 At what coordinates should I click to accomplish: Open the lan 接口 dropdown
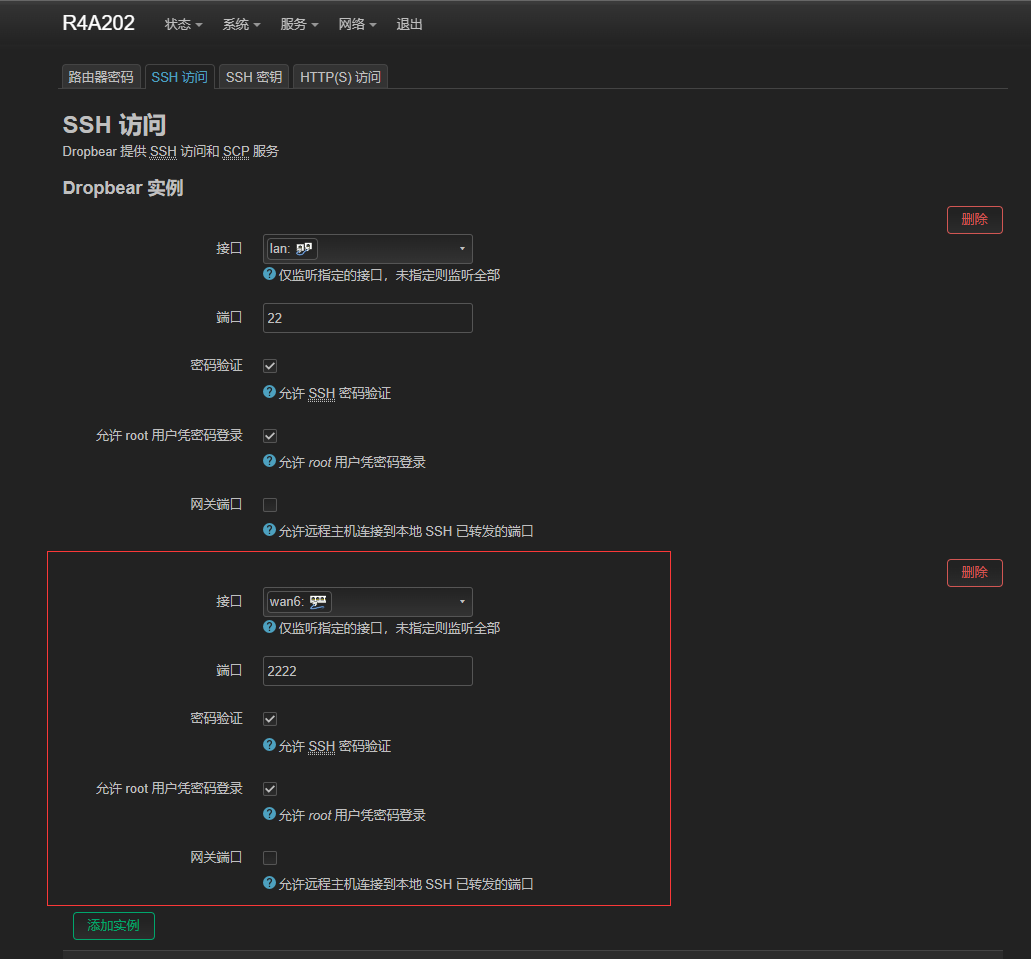[x=367, y=249]
